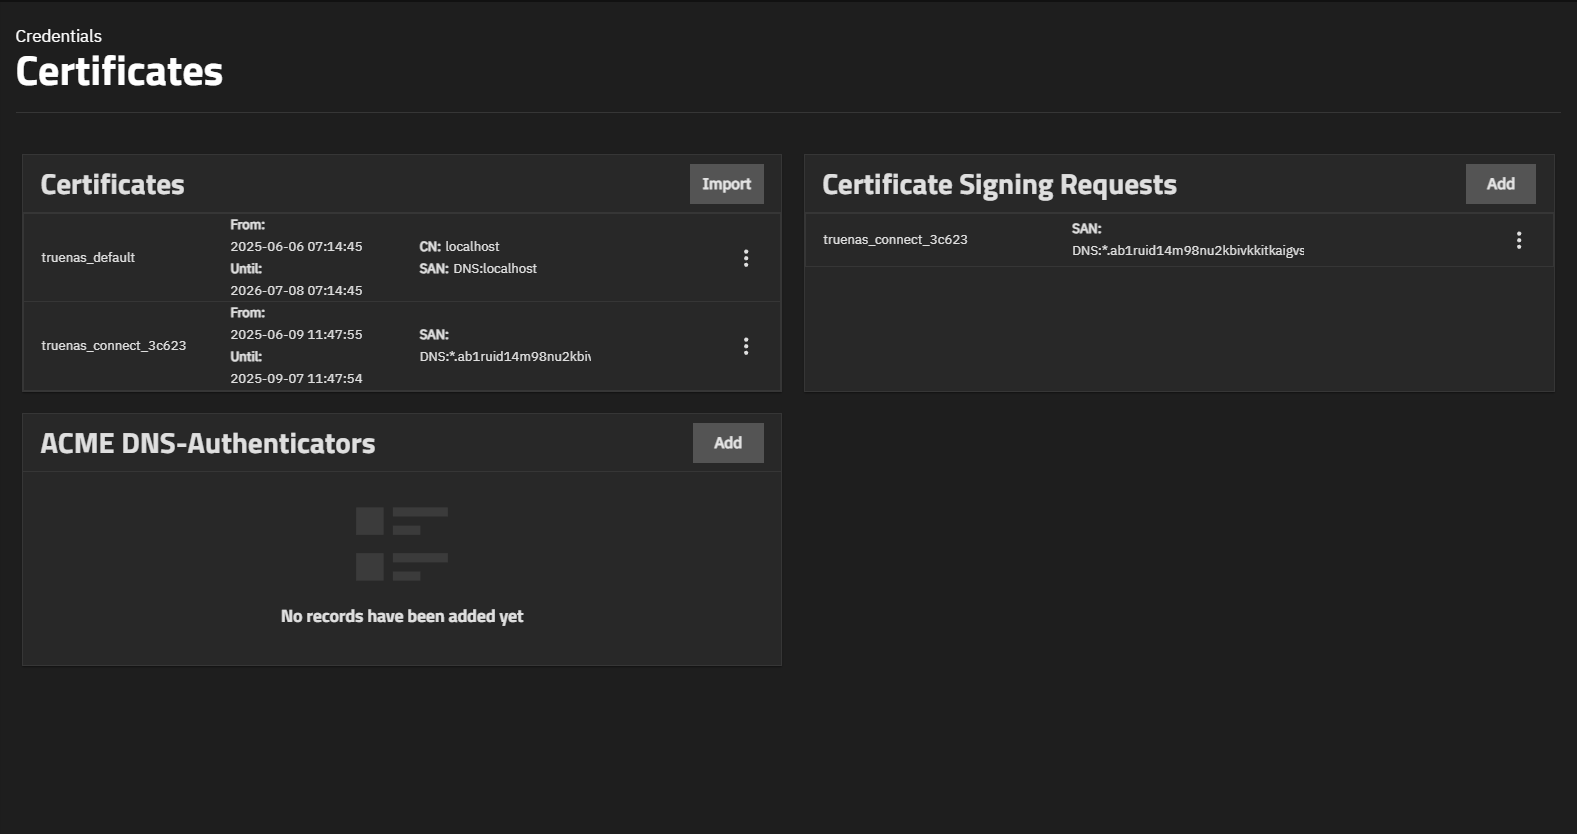Click the SAN DNS:localhost entry
Screen dimensions: 1577x834
[494, 269]
